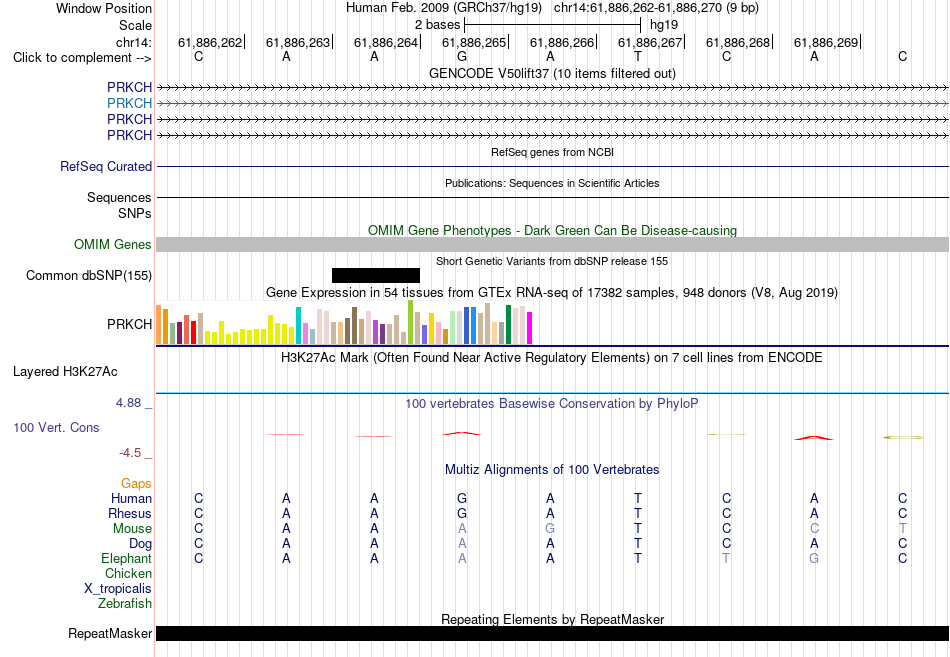This screenshot has height=657, width=950.
Task: Open the RefSeq Curated track label
Action: [x=105, y=166]
